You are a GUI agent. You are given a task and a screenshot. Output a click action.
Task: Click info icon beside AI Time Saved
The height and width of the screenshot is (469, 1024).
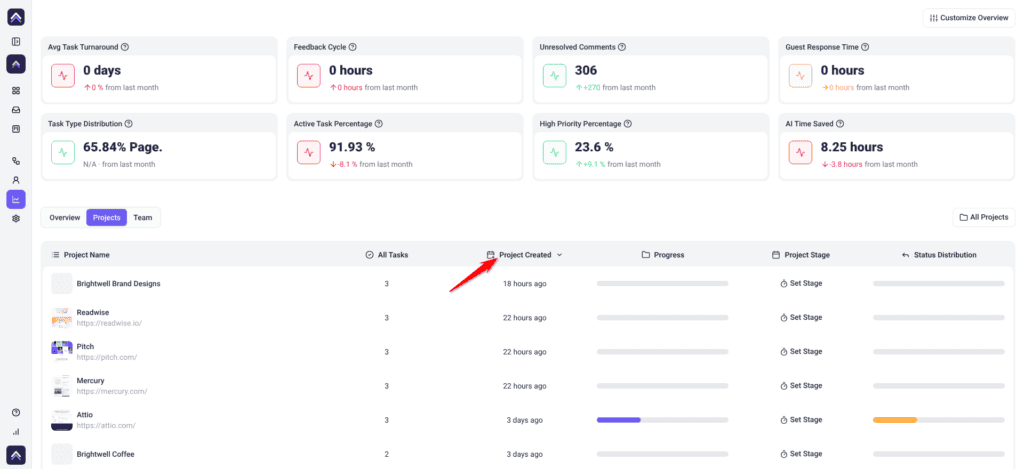840,123
